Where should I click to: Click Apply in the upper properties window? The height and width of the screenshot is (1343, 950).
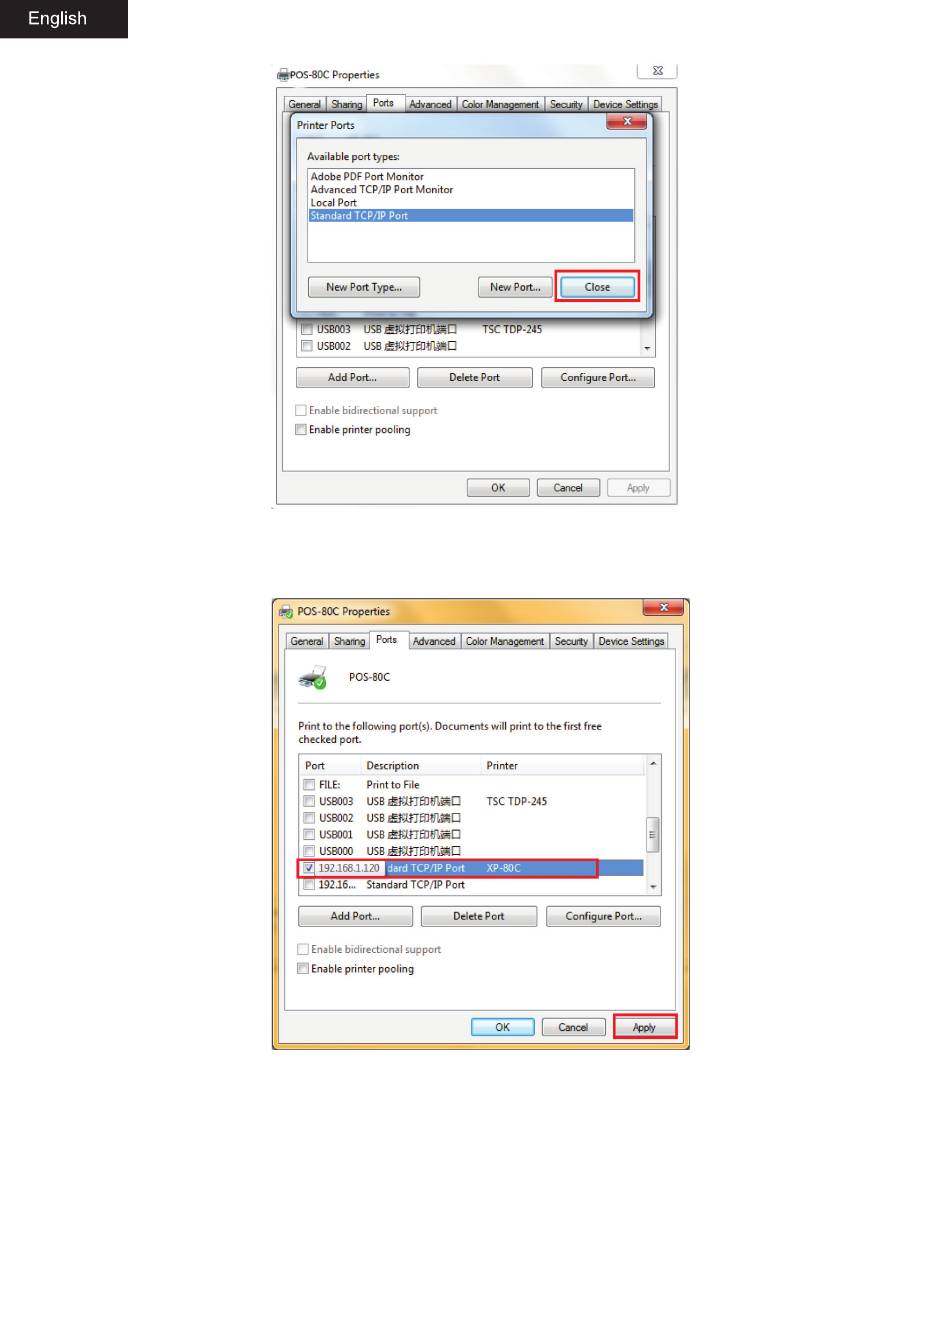(x=638, y=488)
